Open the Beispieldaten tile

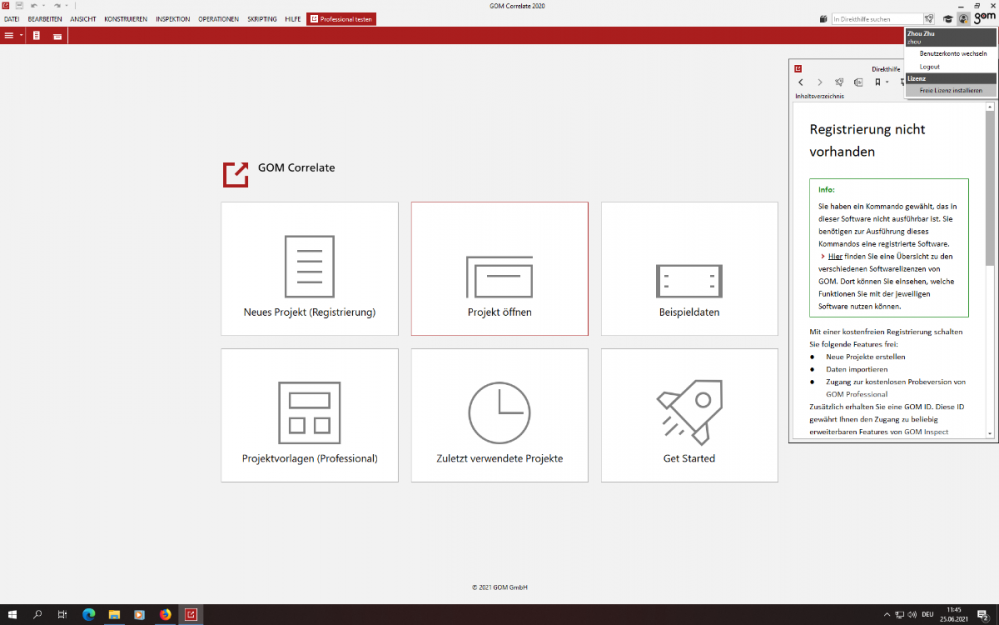click(689, 268)
